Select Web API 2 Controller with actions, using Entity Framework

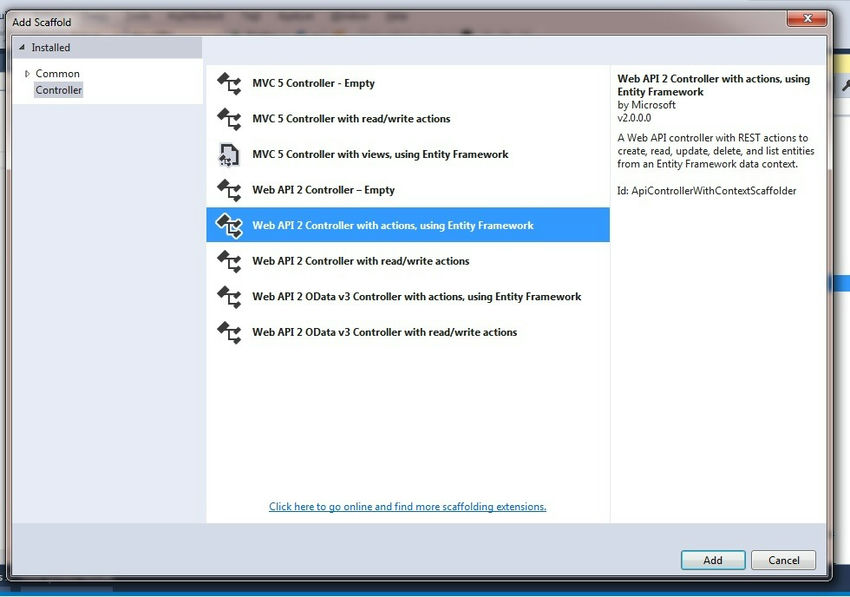tap(408, 225)
